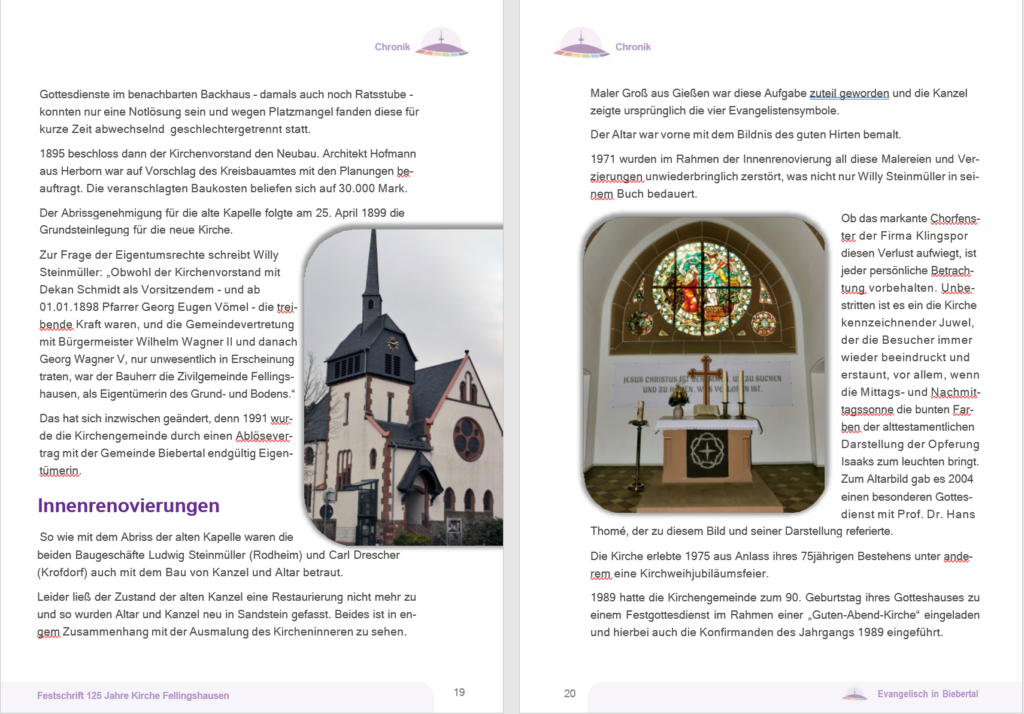The height and width of the screenshot is (714, 1024).
Task: Click the 'Innenrenovierungen' heading
Action: tap(129, 506)
